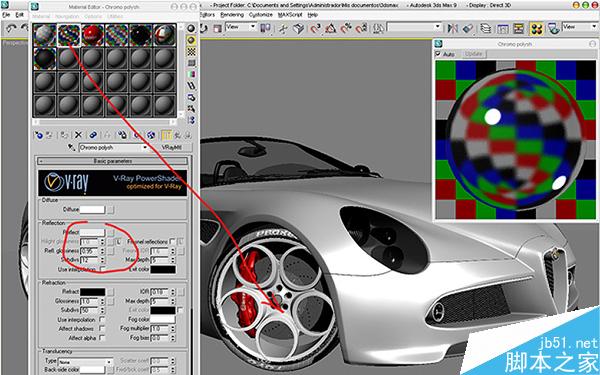Toggle the highlighted Show End Result icon
Viewport: 600px width, 375px height.
166,135
